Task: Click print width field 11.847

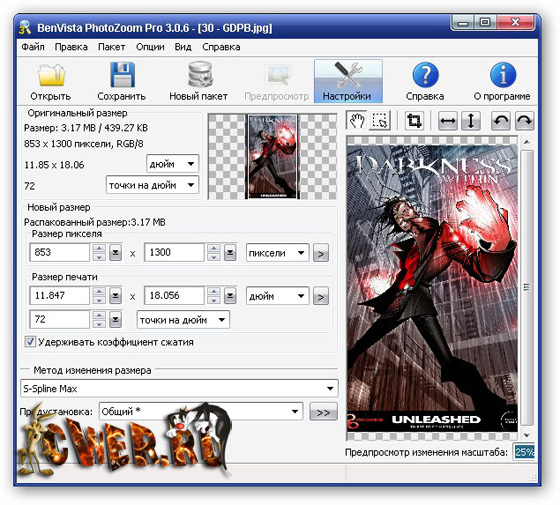Action: [60, 296]
